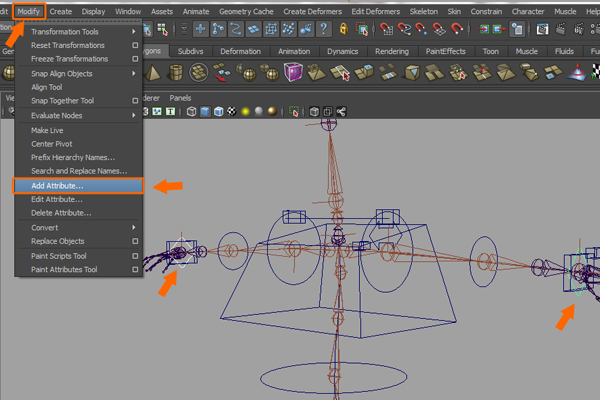Switch to the Deformation shelf tab

[241, 51]
